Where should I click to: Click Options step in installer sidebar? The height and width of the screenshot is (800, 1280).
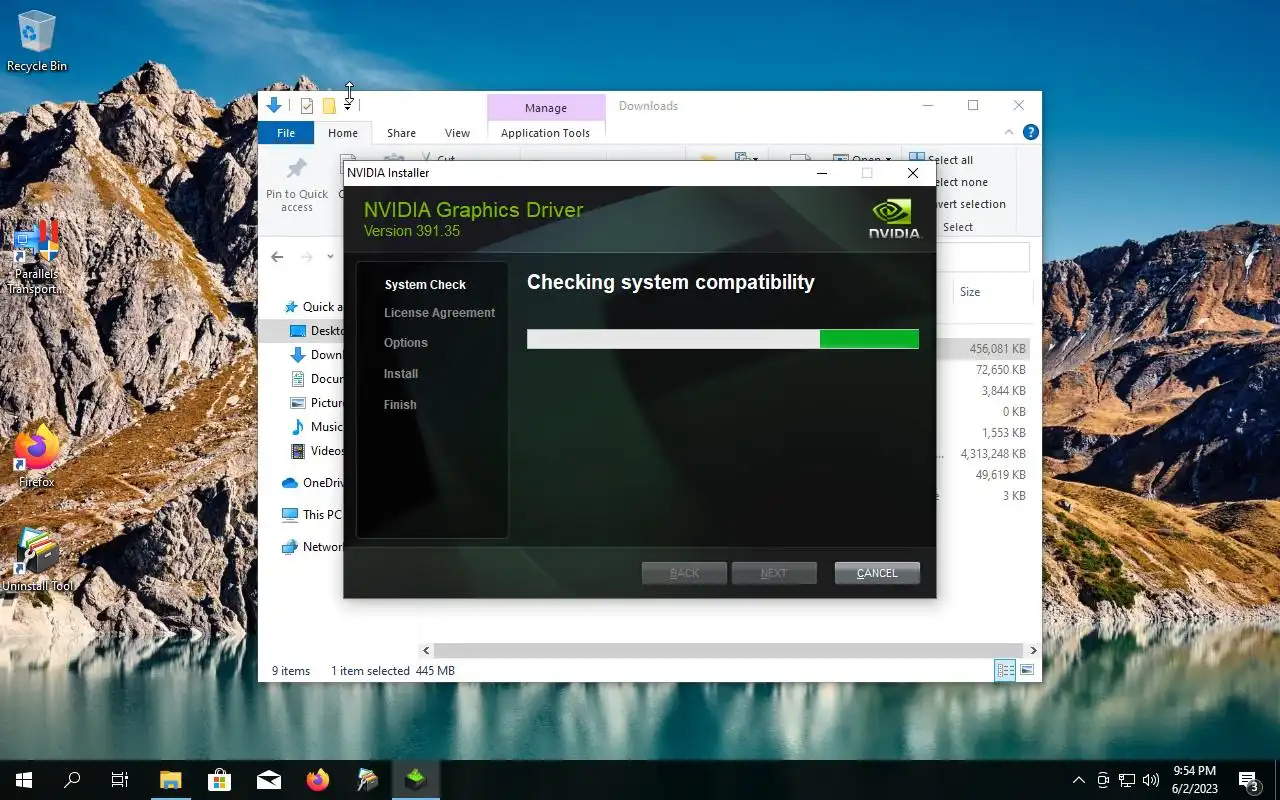tap(406, 343)
